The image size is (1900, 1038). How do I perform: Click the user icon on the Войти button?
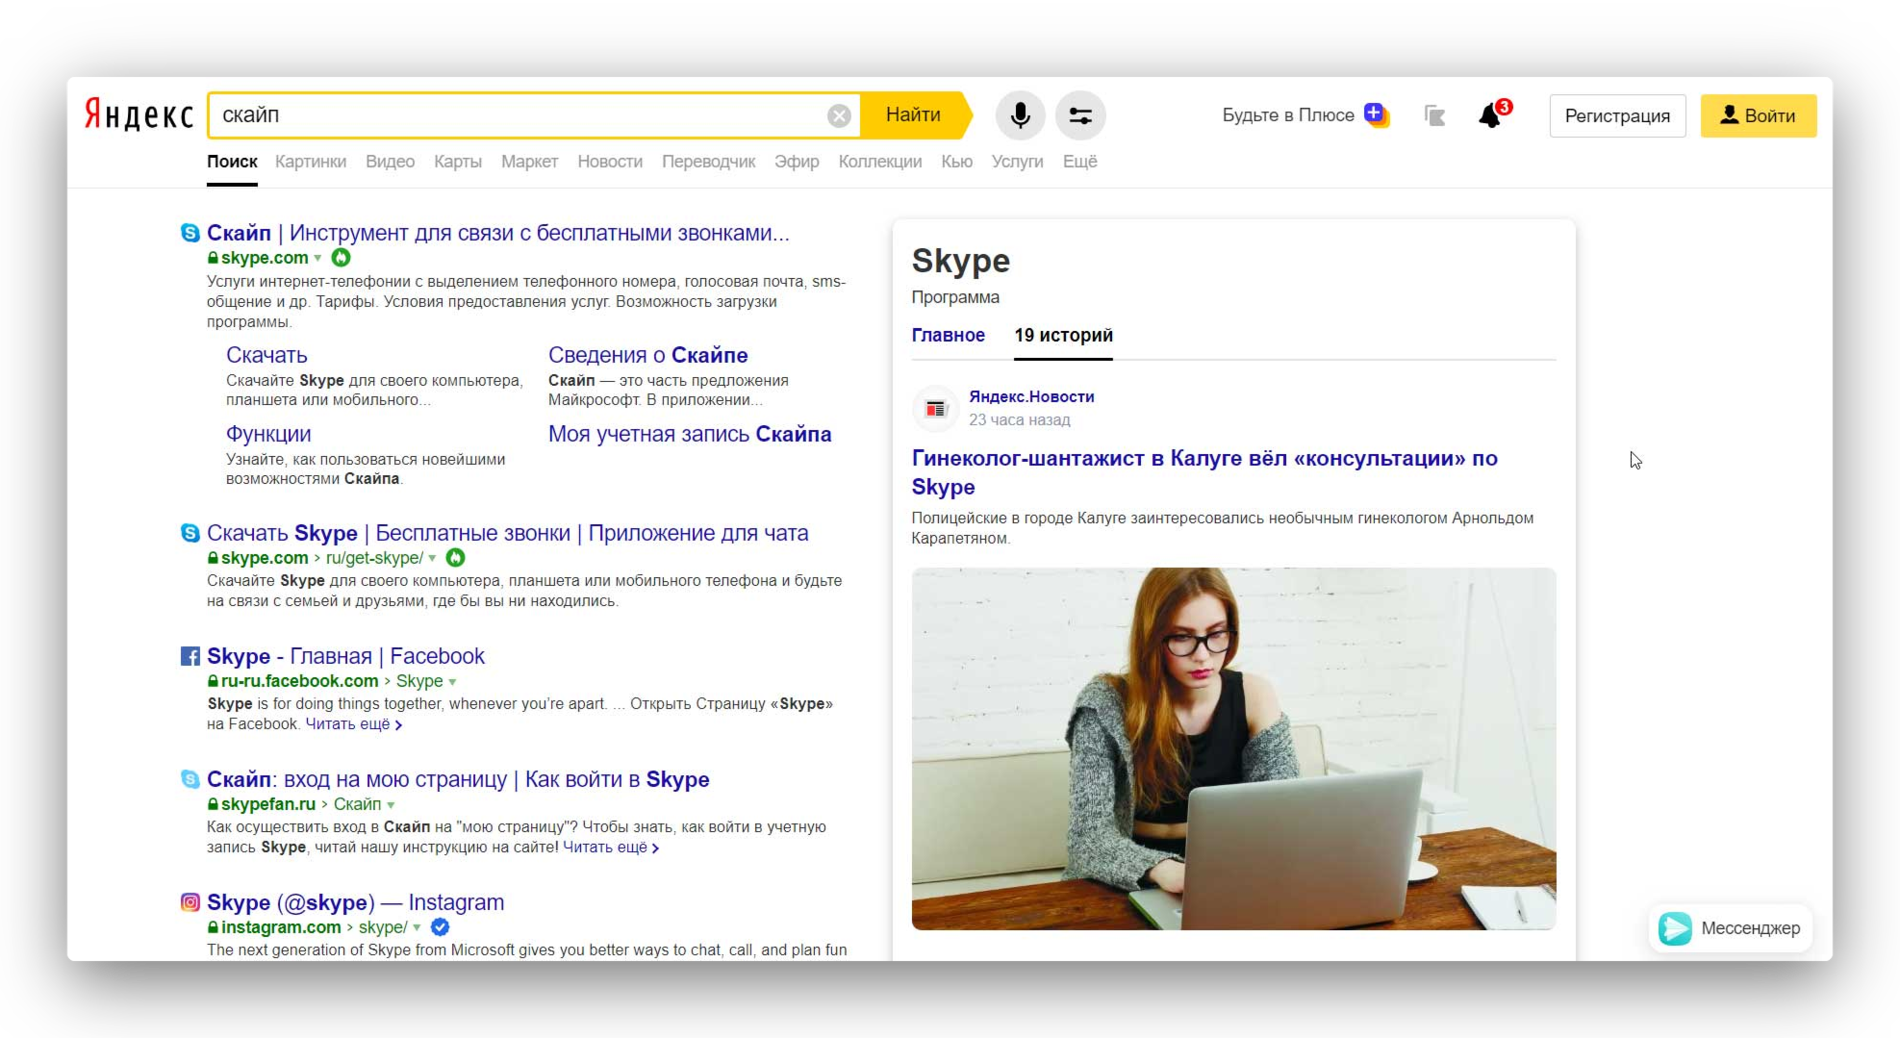[x=1729, y=115]
